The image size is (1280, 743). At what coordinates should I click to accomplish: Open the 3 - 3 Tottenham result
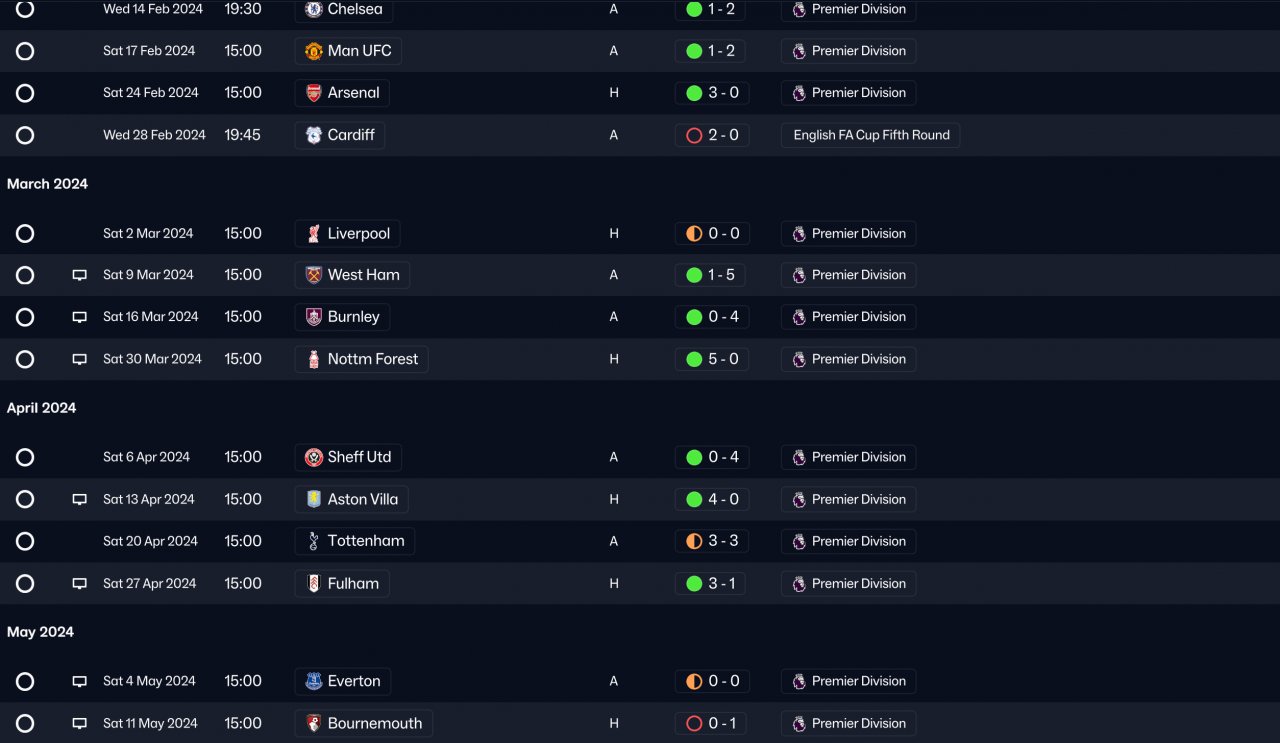pyautogui.click(x=712, y=541)
